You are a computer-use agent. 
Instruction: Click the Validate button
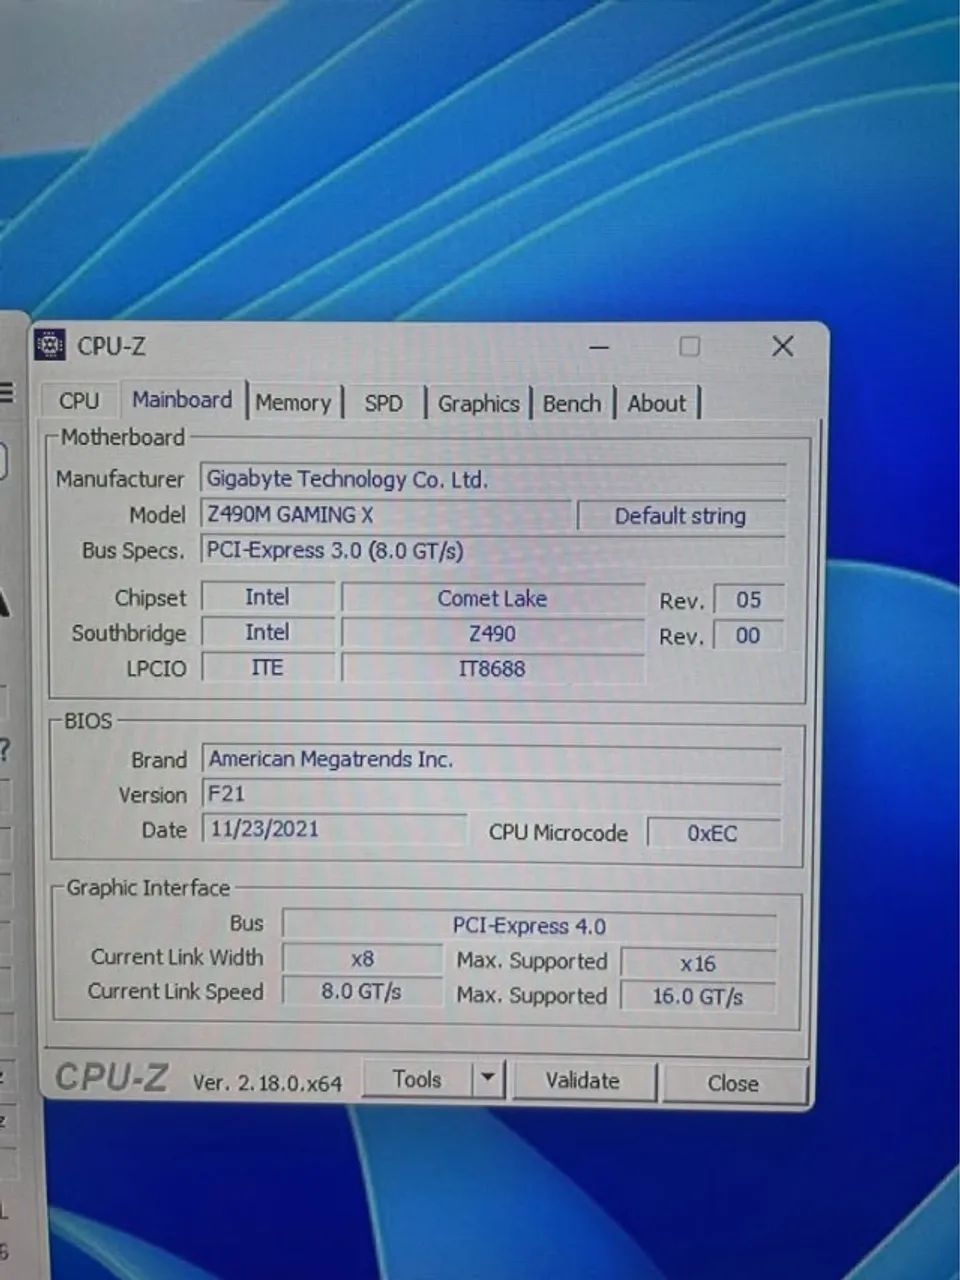(x=582, y=1080)
